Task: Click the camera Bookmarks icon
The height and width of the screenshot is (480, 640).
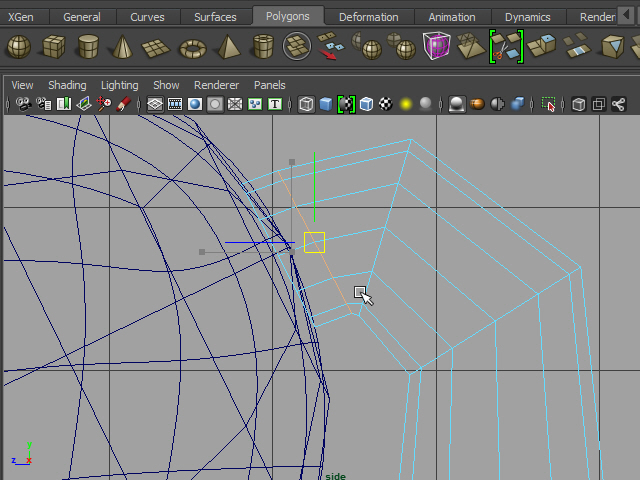Action: tap(64, 104)
